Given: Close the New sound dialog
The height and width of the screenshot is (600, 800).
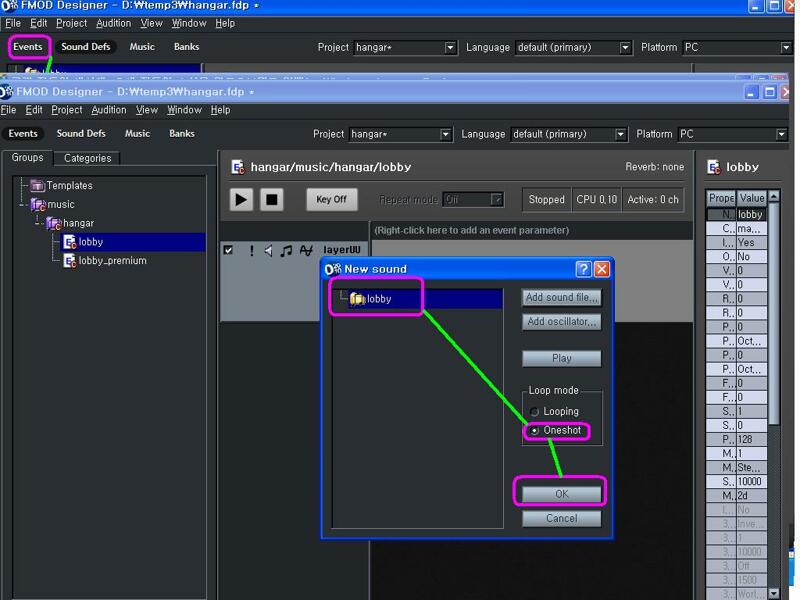Looking at the screenshot, I should pos(602,269).
